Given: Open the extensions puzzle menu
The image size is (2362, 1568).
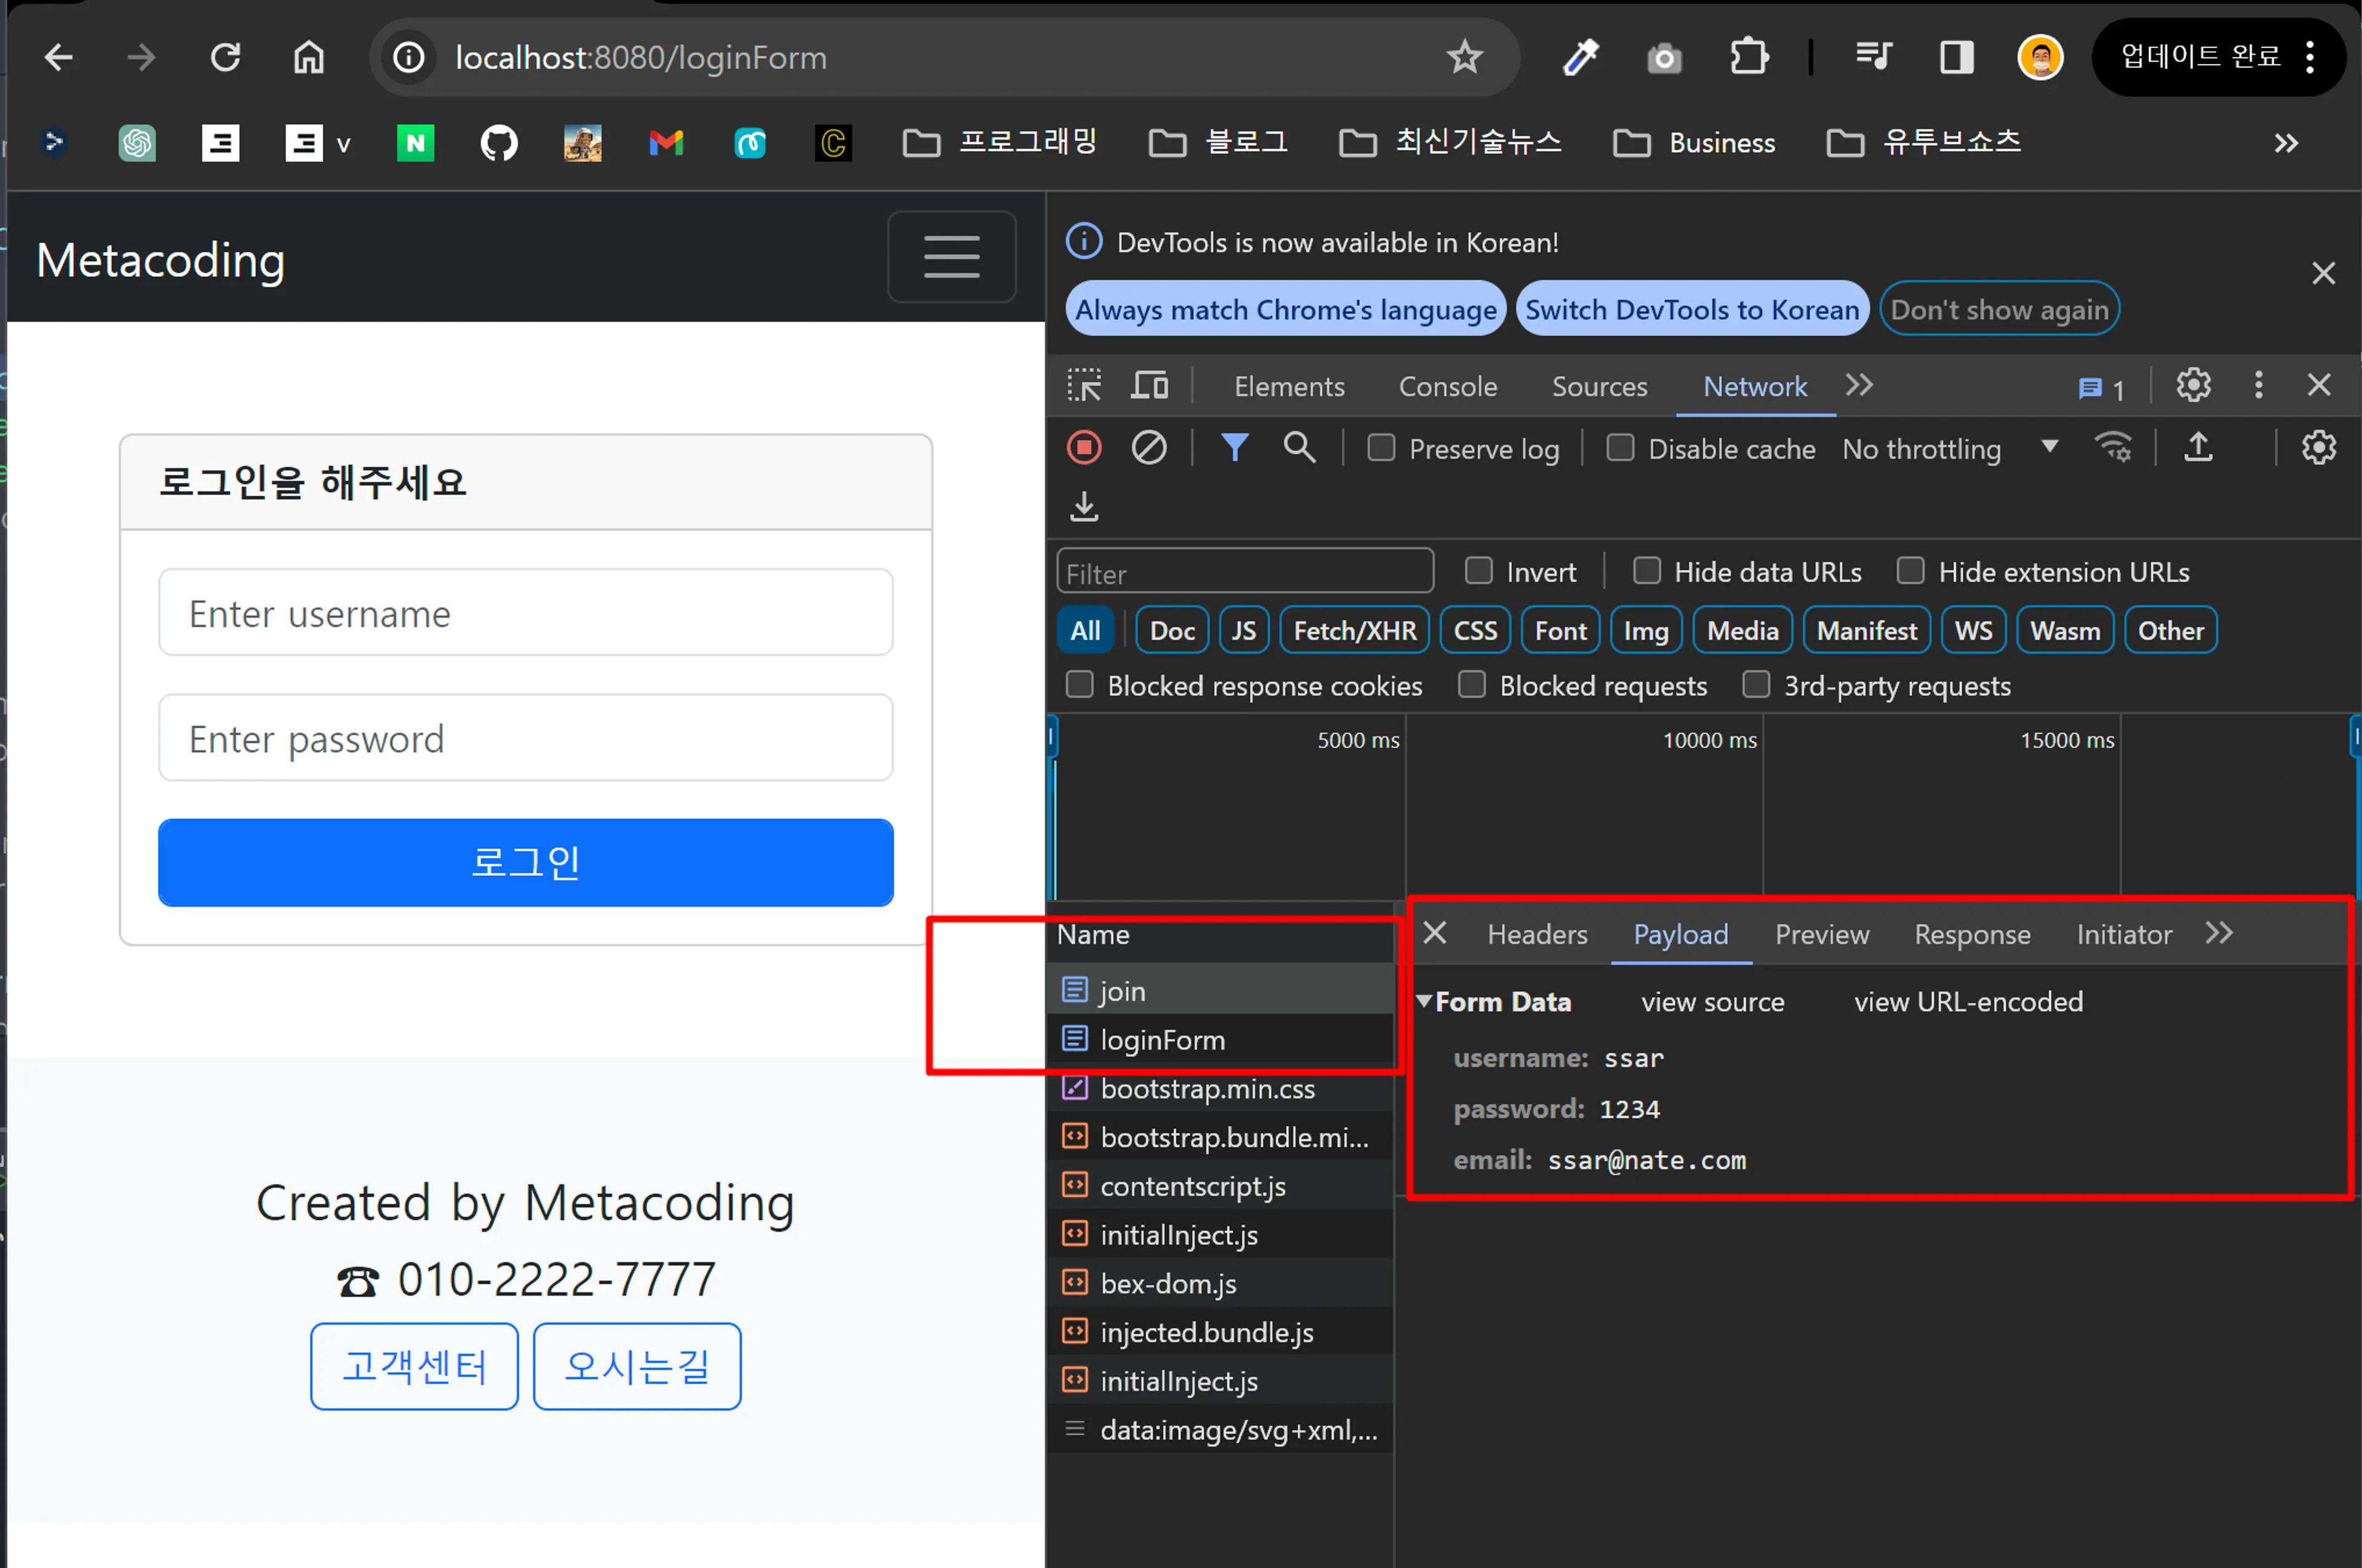Looking at the screenshot, I should point(1749,57).
